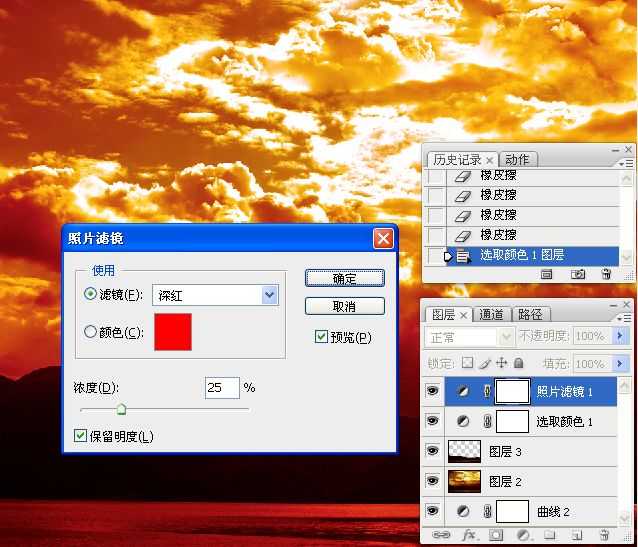Delete layer trash icon in Layers panel
This screenshot has width=638, height=547.
[605, 534]
